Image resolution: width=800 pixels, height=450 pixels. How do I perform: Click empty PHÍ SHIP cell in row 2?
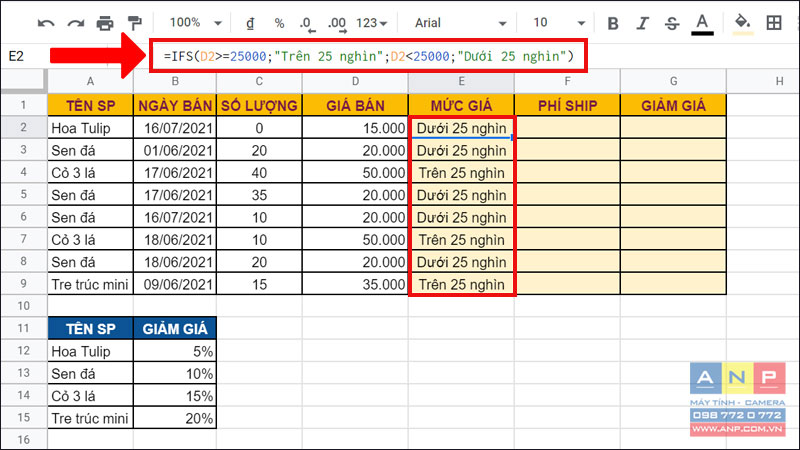(x=567, y=128)
